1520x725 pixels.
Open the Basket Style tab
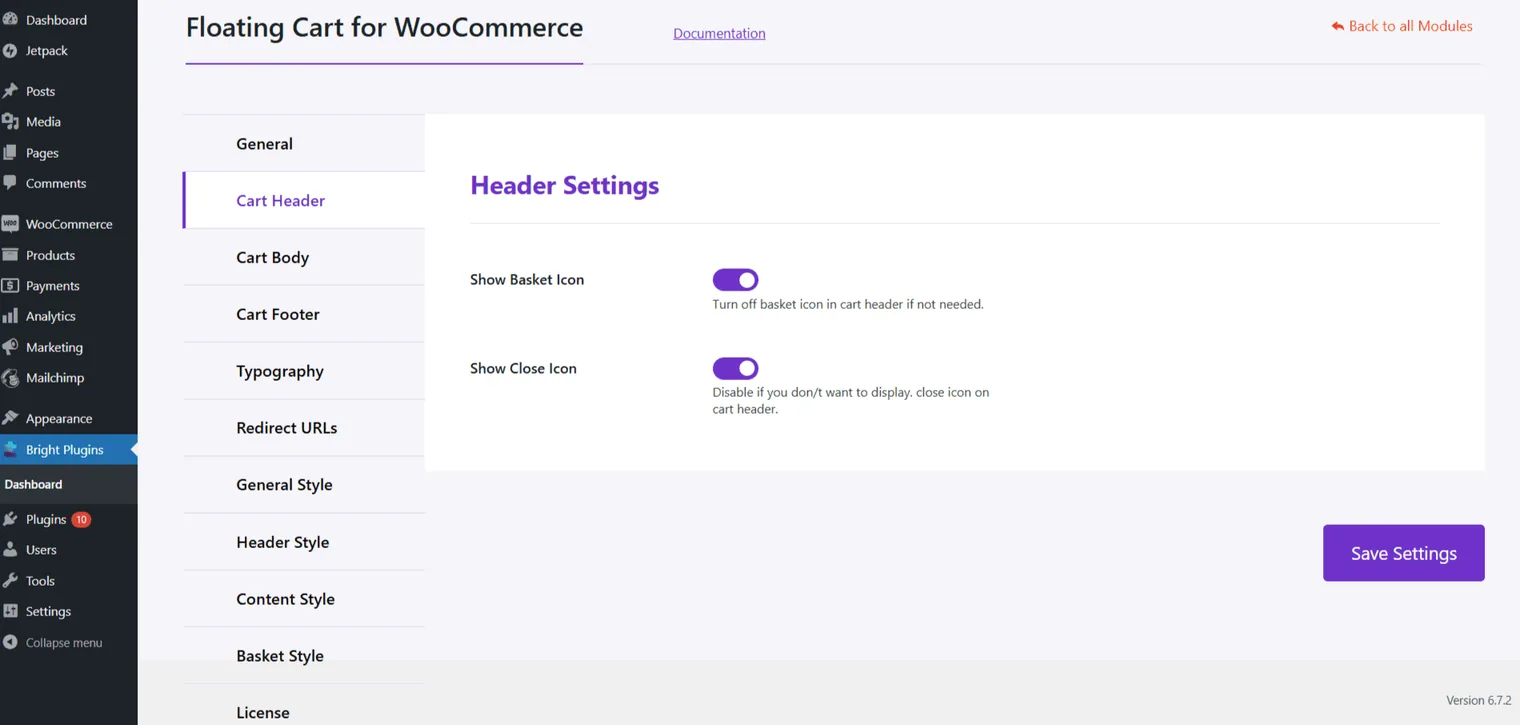304,656
